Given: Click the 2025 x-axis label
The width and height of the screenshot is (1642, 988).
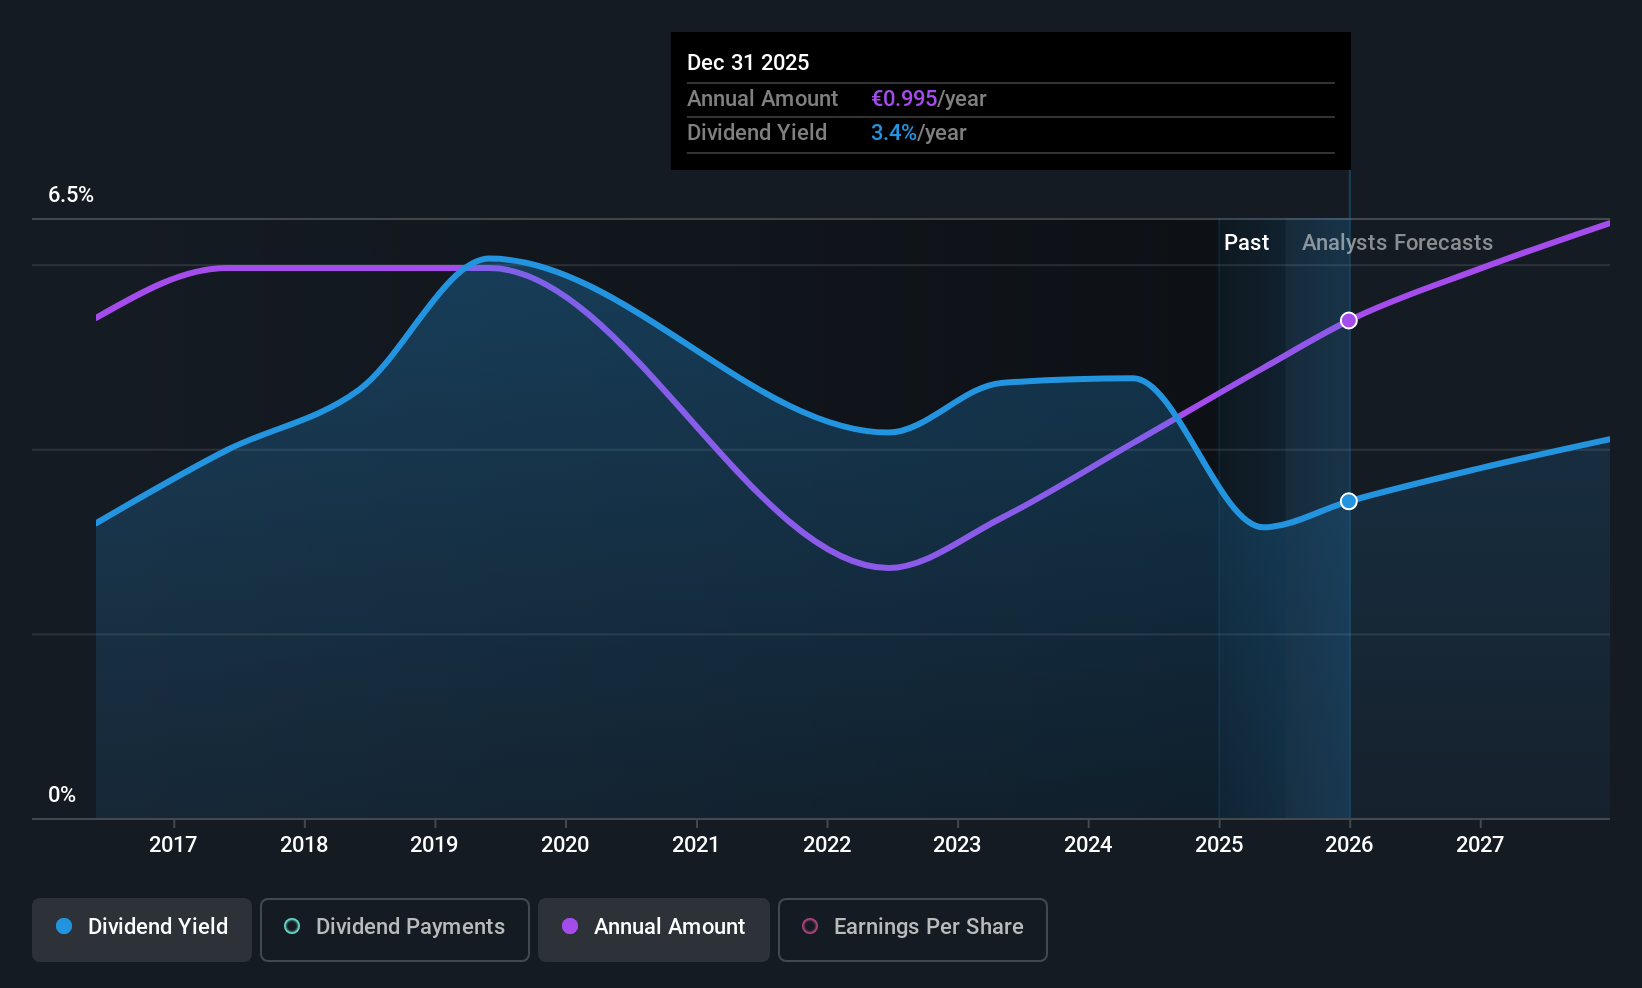Looking at the screenshot, I should (1219, 845).
